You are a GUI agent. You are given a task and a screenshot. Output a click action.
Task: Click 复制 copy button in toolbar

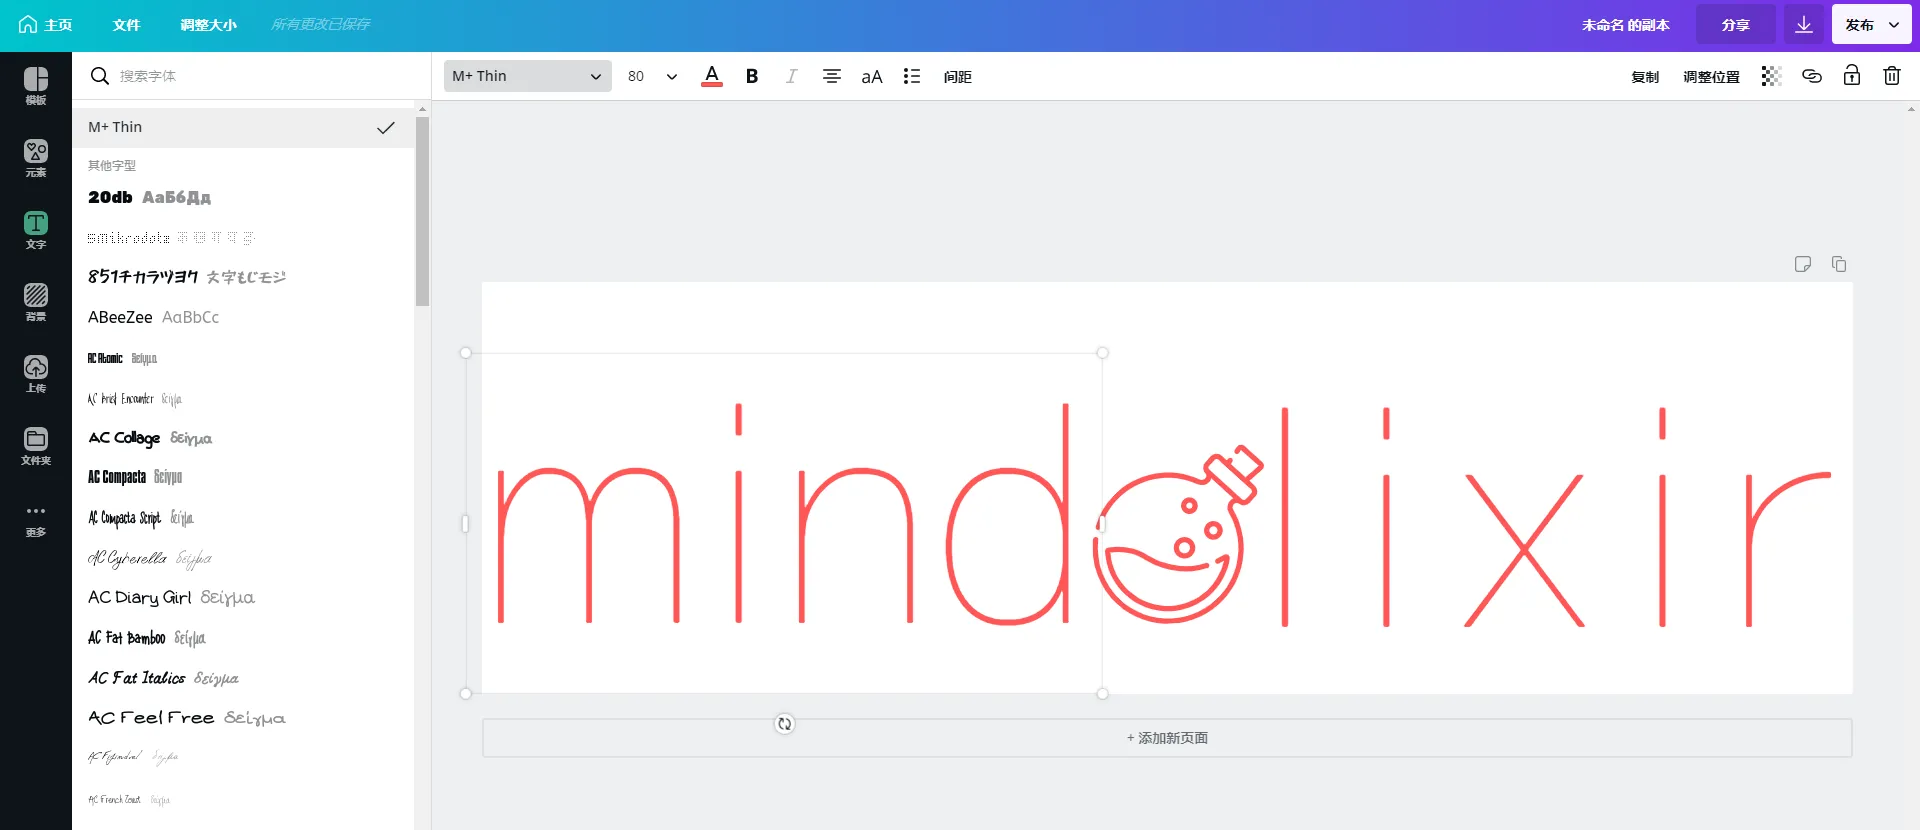click(x=1645, y=77)
